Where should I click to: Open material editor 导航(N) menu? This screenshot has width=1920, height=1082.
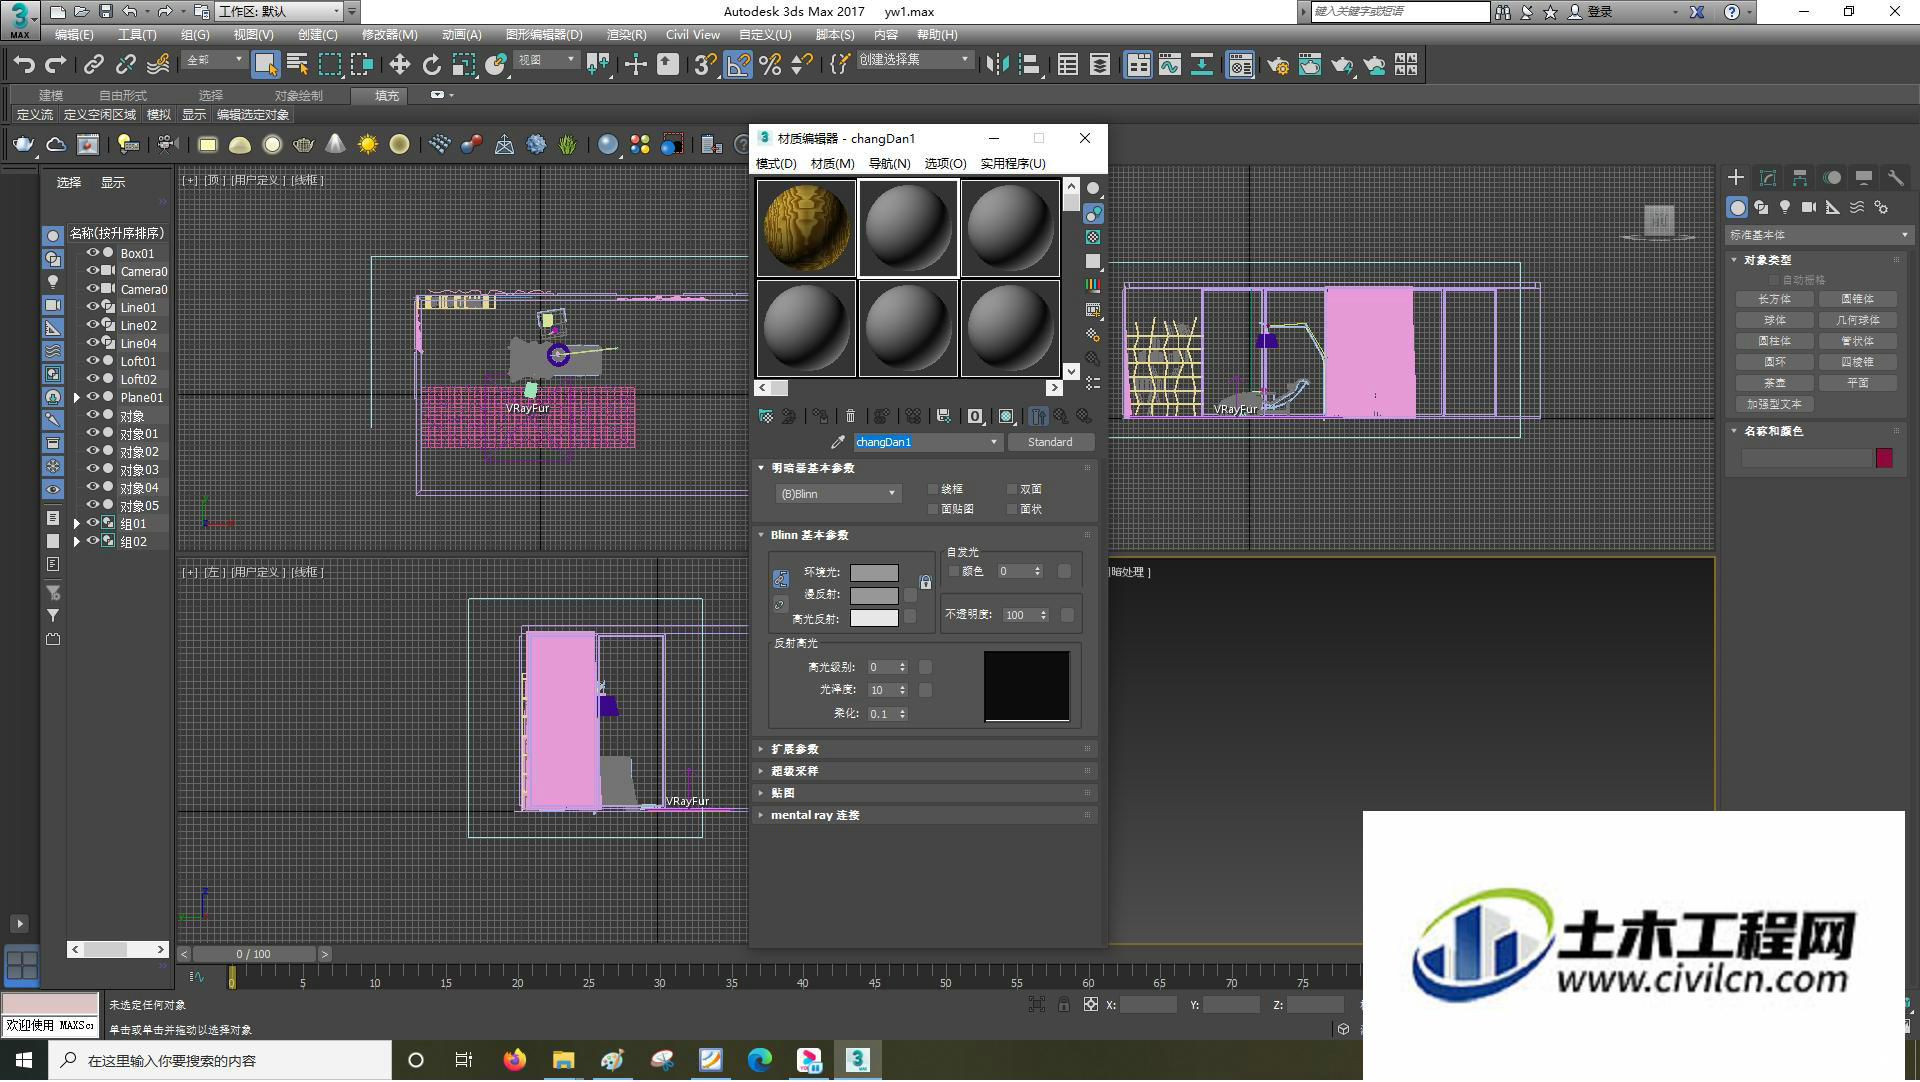[889, 164]
